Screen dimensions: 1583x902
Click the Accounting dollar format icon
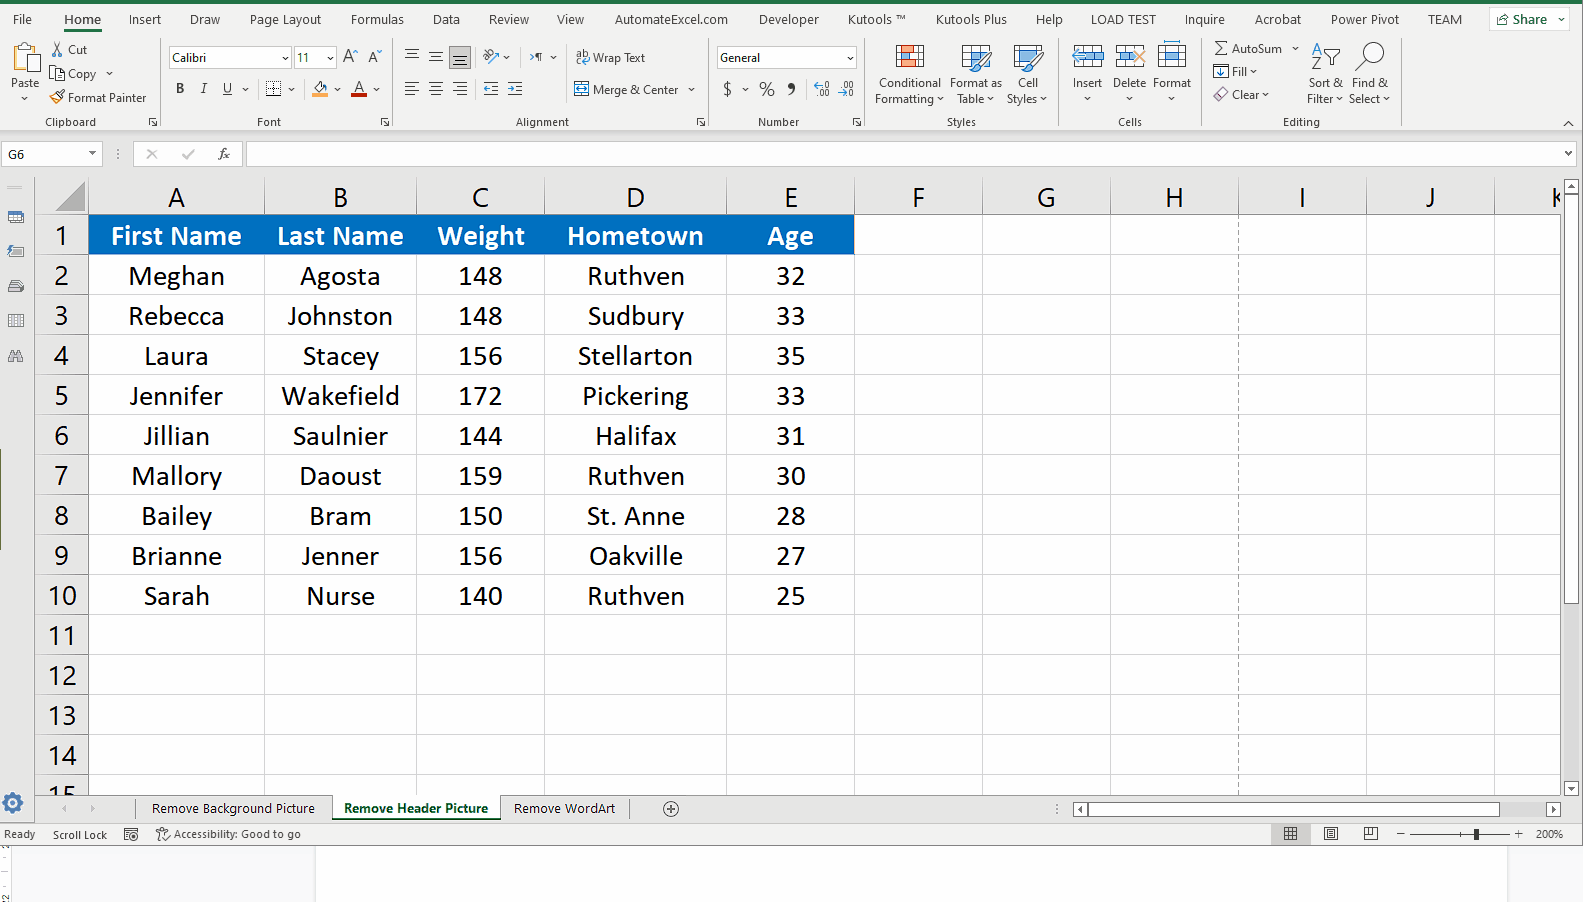[727, 89]
